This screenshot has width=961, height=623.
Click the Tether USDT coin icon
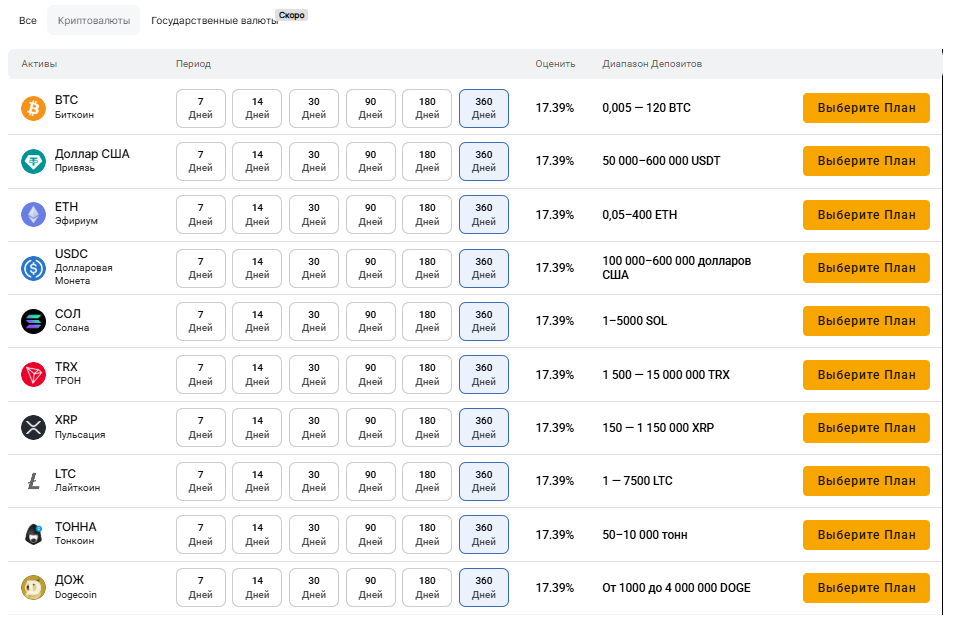coord(34,162)
